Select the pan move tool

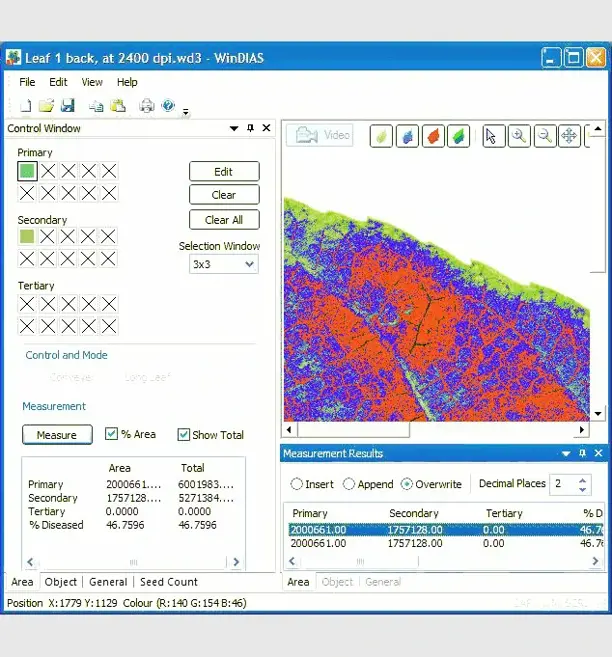click(x=569, y=136)
